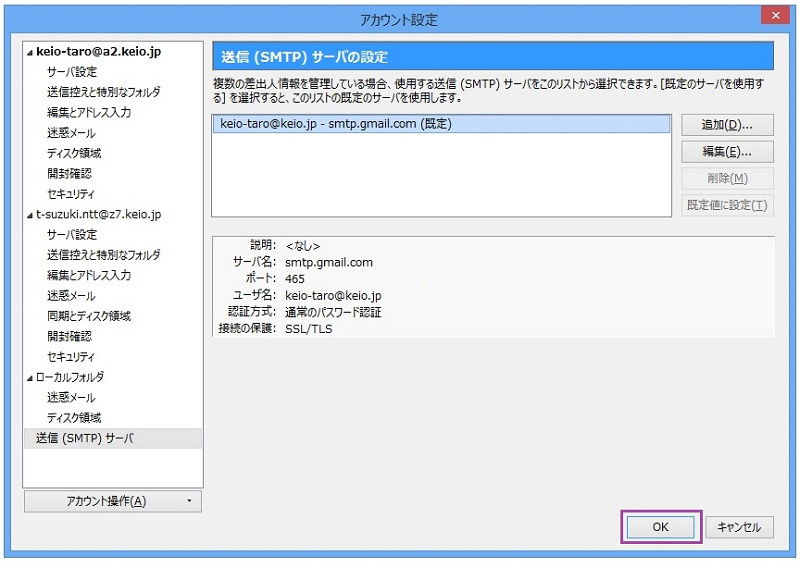Select the smtp.gmail.com server list entry
The height and width of the screenshot is (568, 800).
[440, 124]
